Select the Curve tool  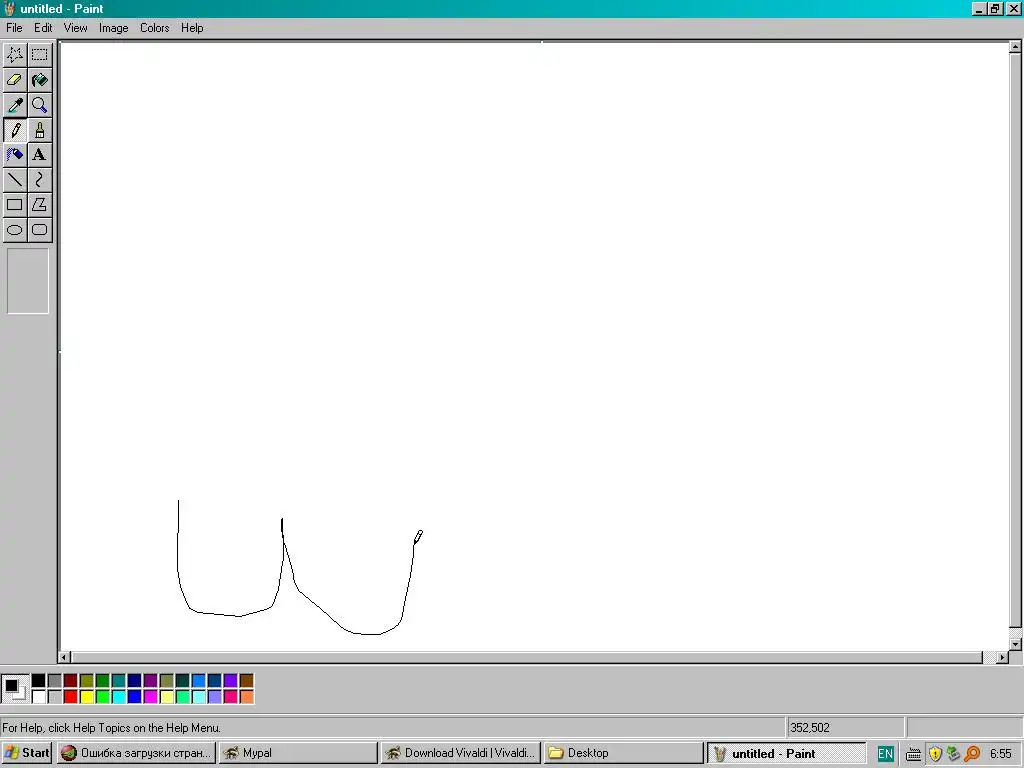click(x=40, y=180)
